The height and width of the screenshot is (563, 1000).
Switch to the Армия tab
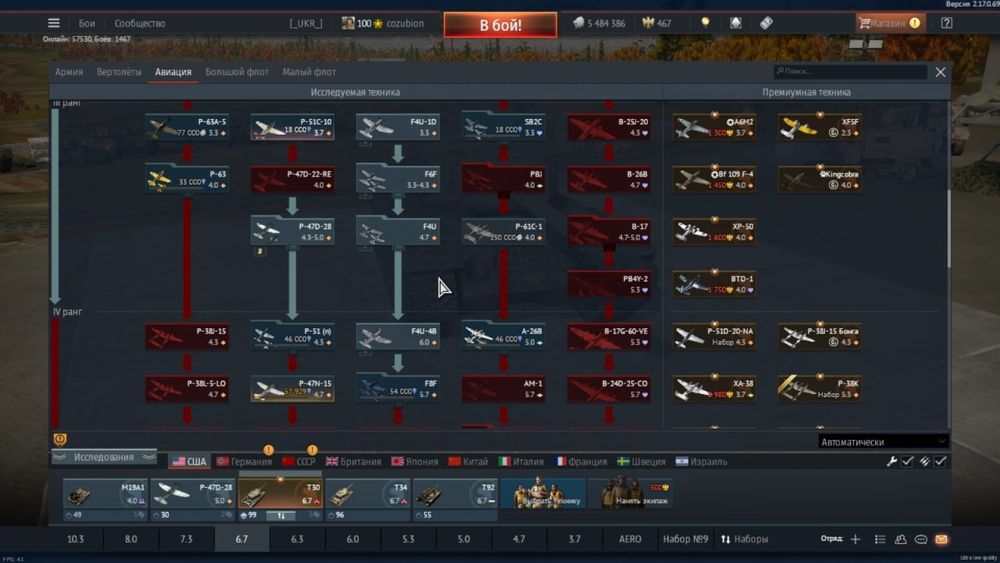(69, 72)
